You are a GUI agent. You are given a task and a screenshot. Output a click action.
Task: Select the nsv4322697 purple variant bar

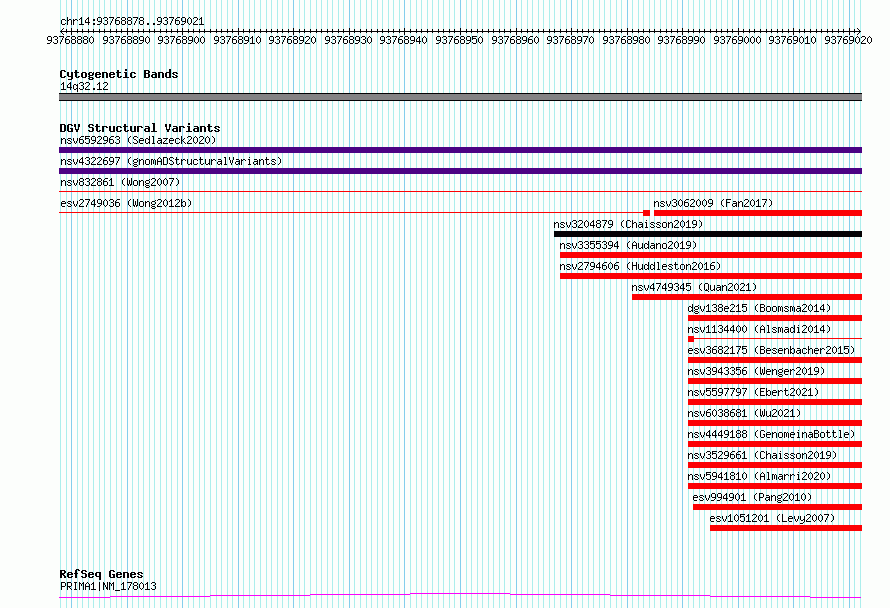pos(460,171)
